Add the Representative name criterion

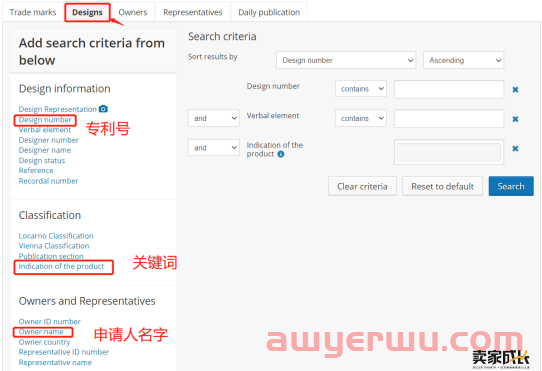(x=55, y=362)
